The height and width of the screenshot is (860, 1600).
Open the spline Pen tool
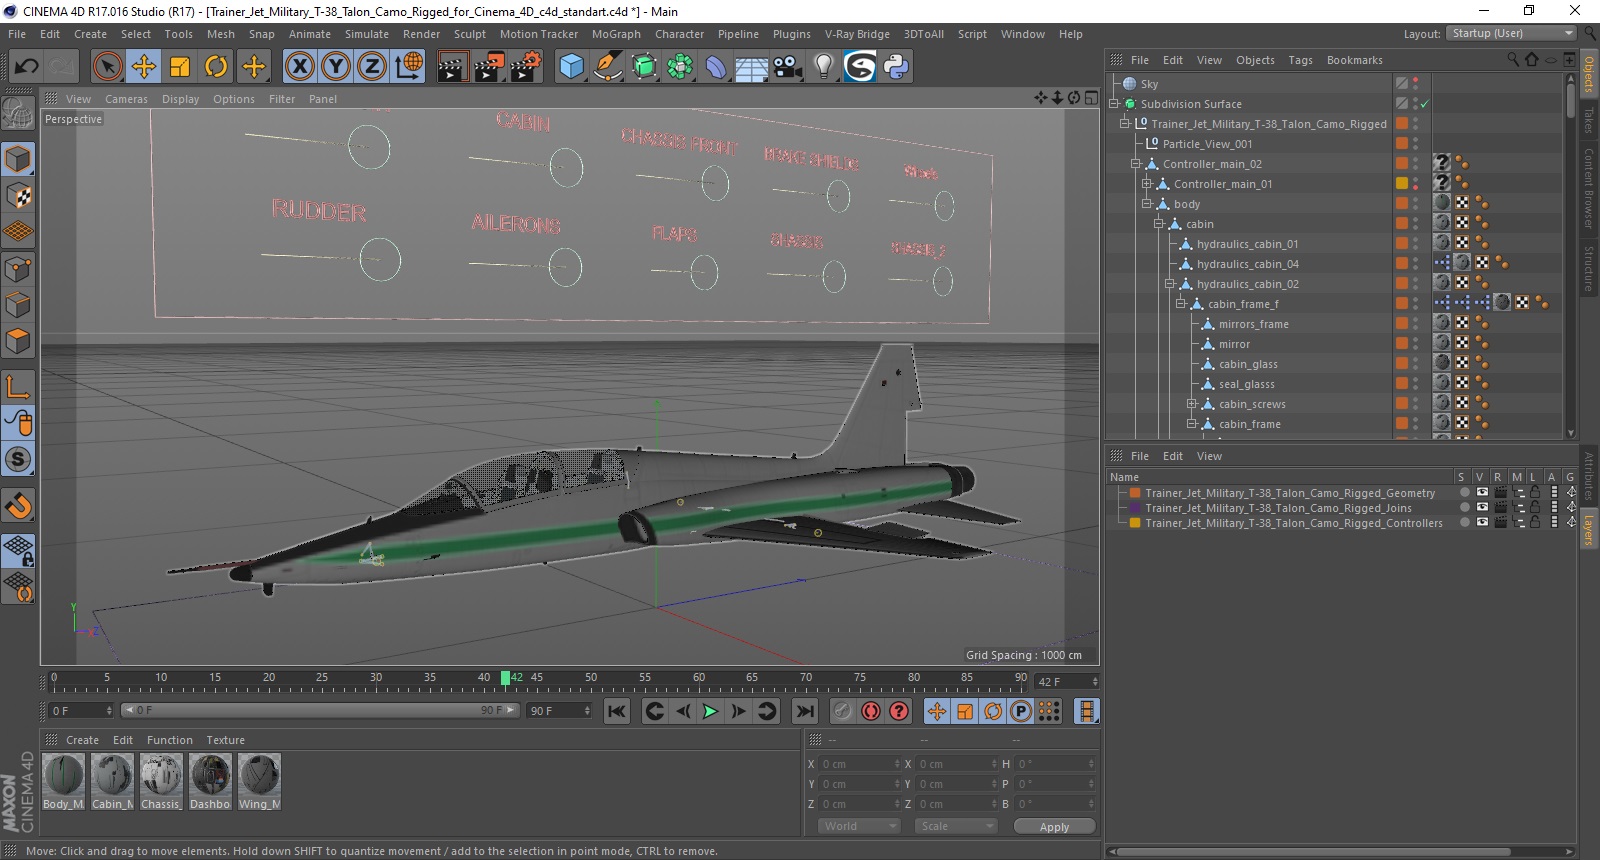coord(608,67)
